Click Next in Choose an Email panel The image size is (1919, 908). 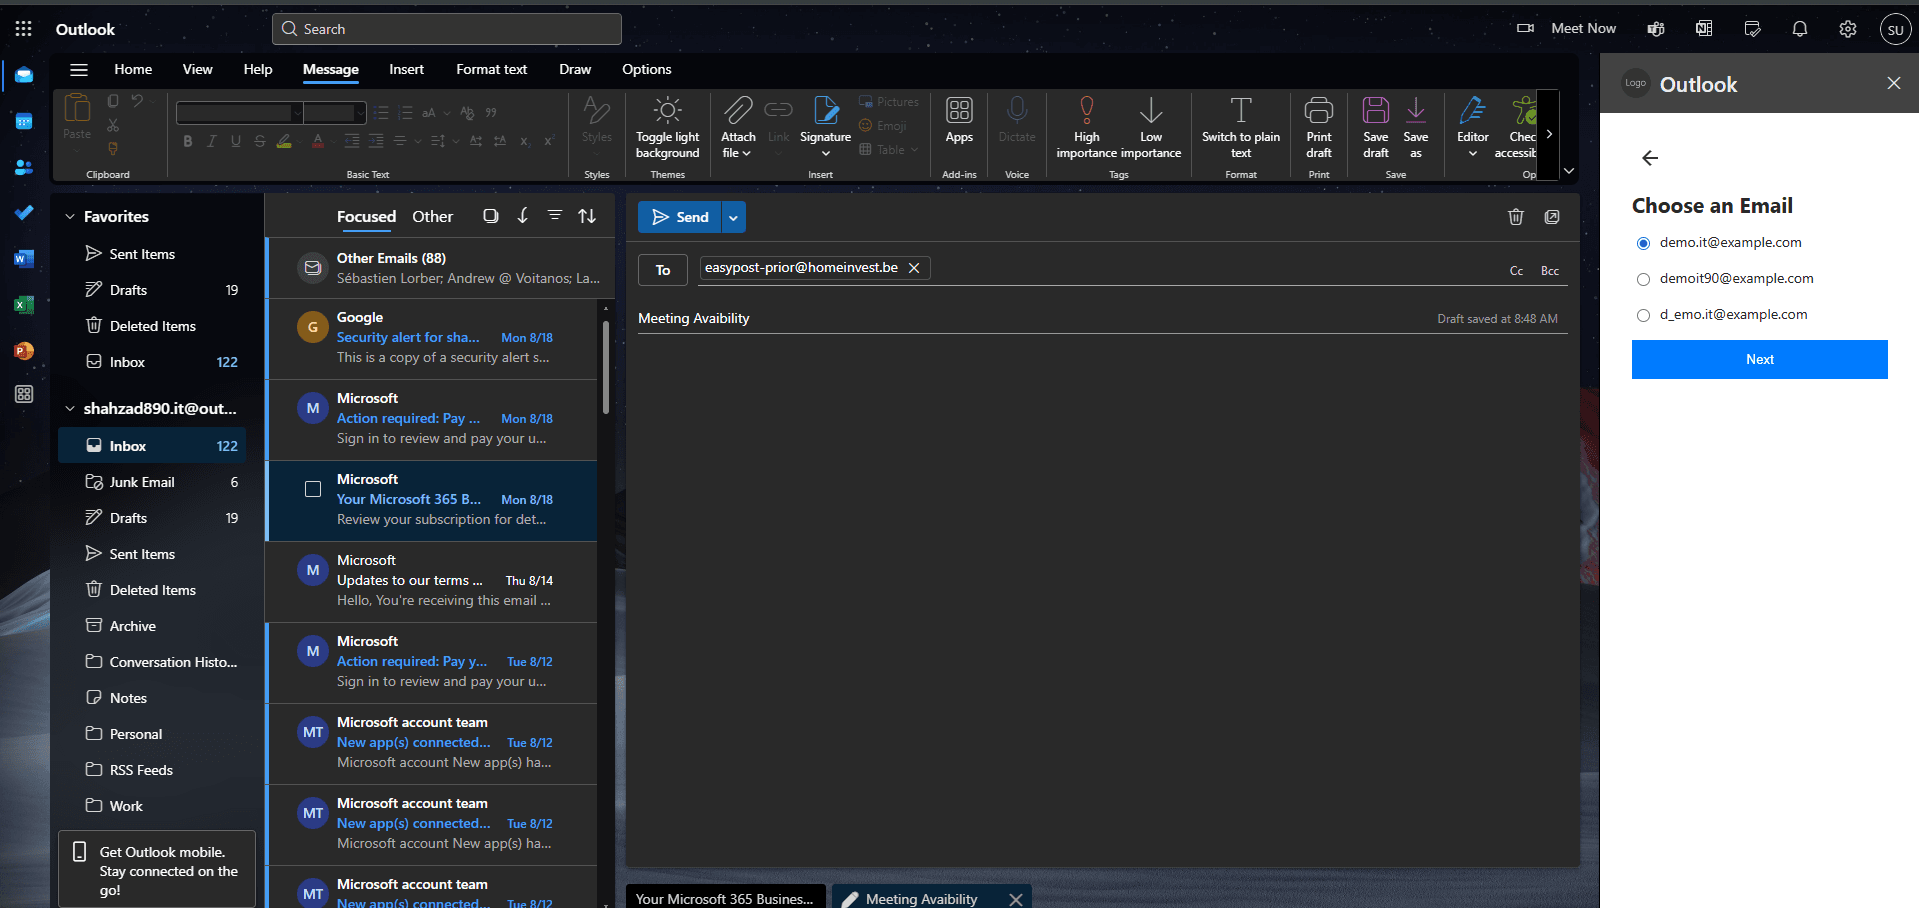pos(1759,359)
